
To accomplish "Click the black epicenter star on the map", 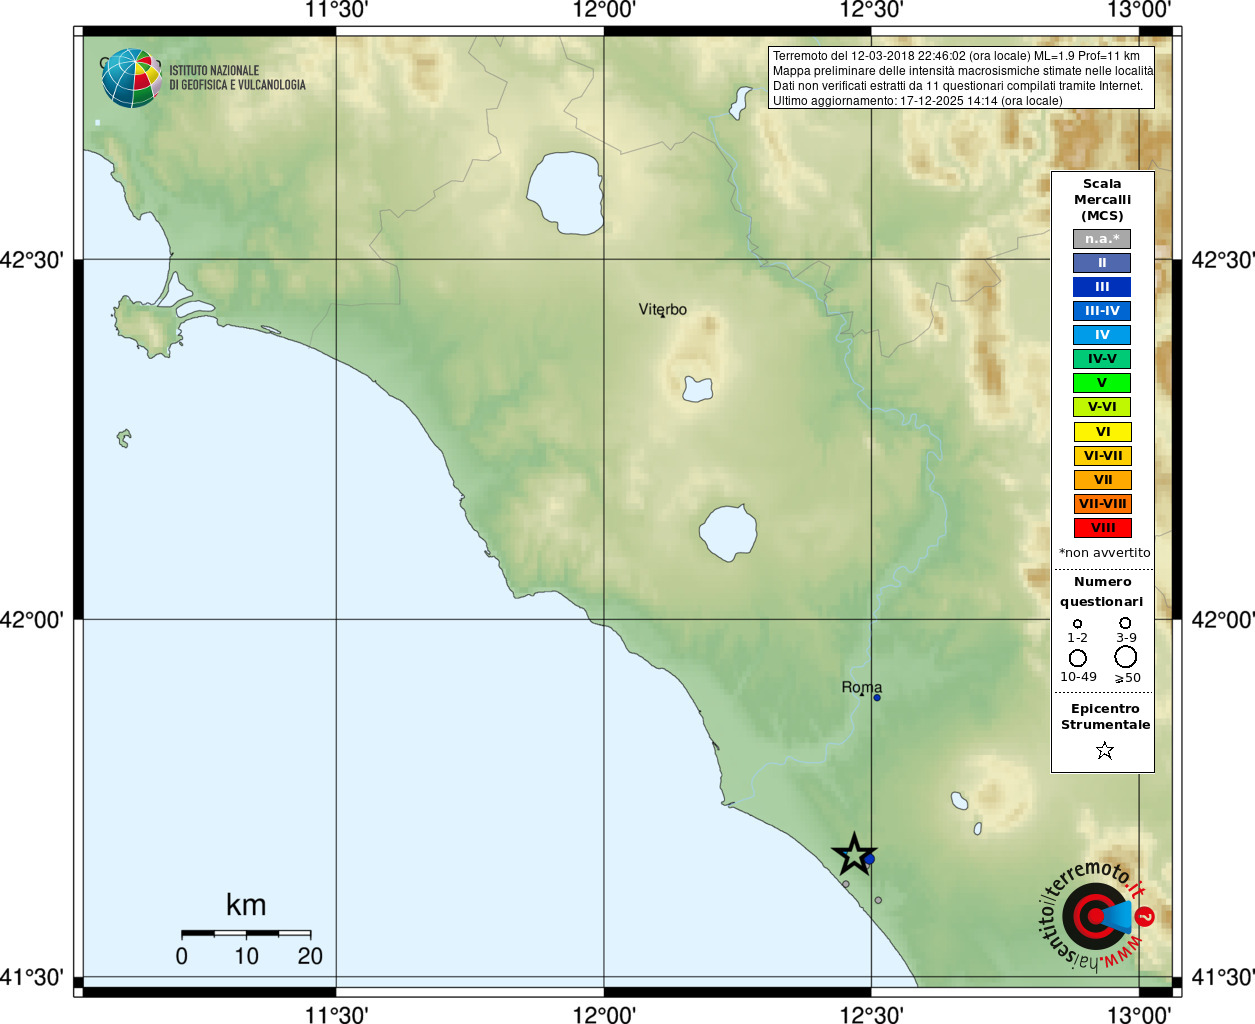I will click(x=853, y=854).
